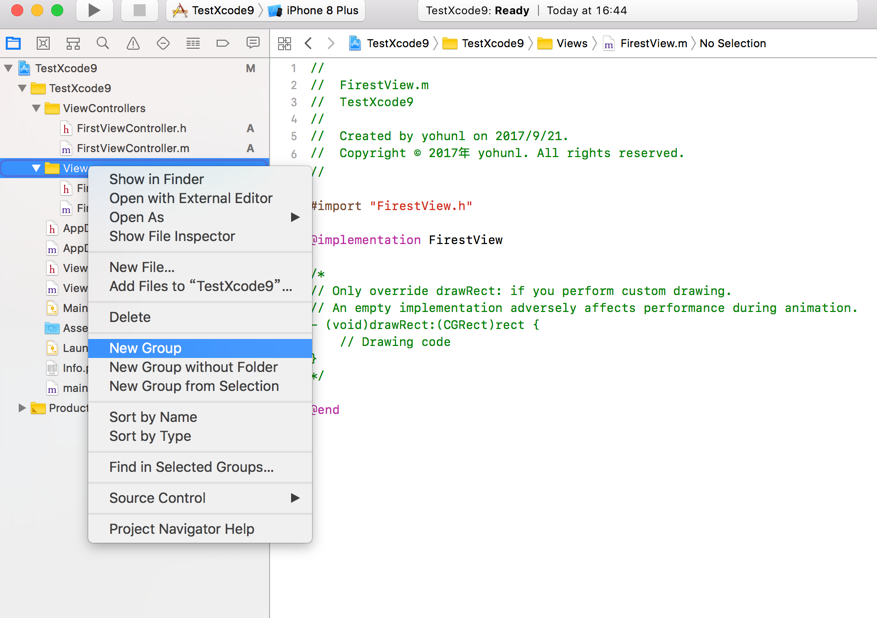
Task: Go forward in editor history
Action: 331,44
